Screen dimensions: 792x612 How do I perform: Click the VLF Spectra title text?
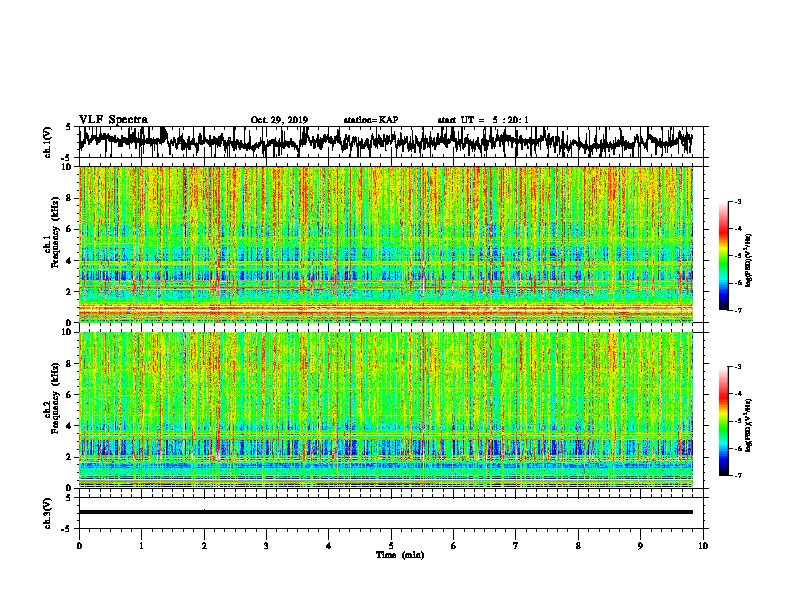113,120
